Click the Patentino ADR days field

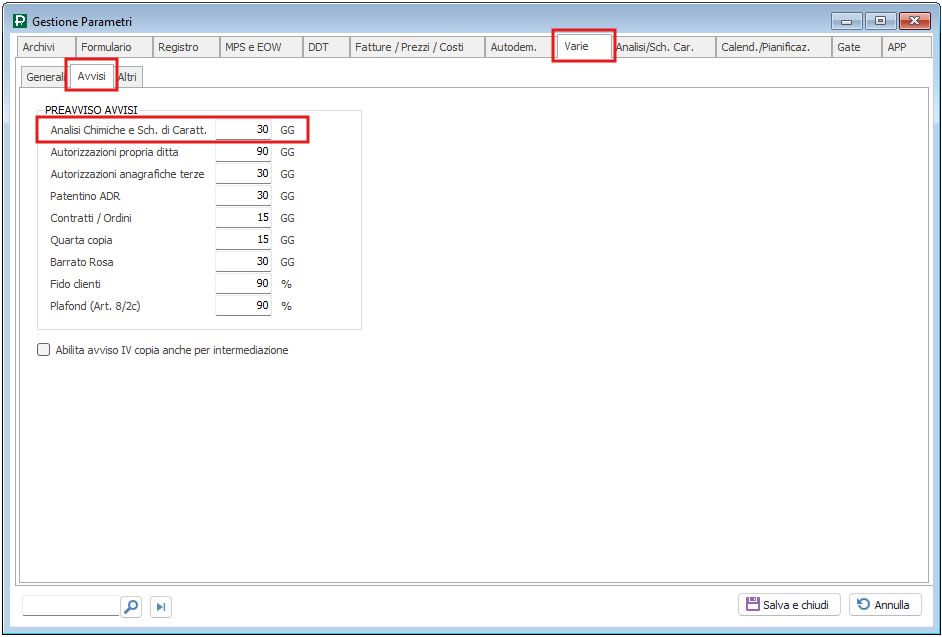243,196
